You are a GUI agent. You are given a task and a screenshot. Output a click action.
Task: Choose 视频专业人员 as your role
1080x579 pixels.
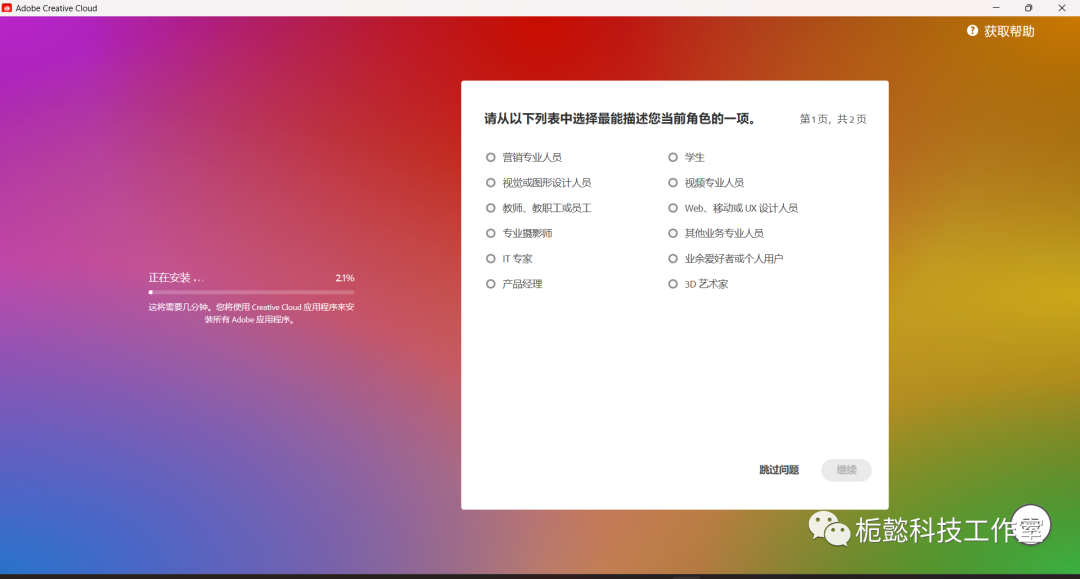[673, 183]
